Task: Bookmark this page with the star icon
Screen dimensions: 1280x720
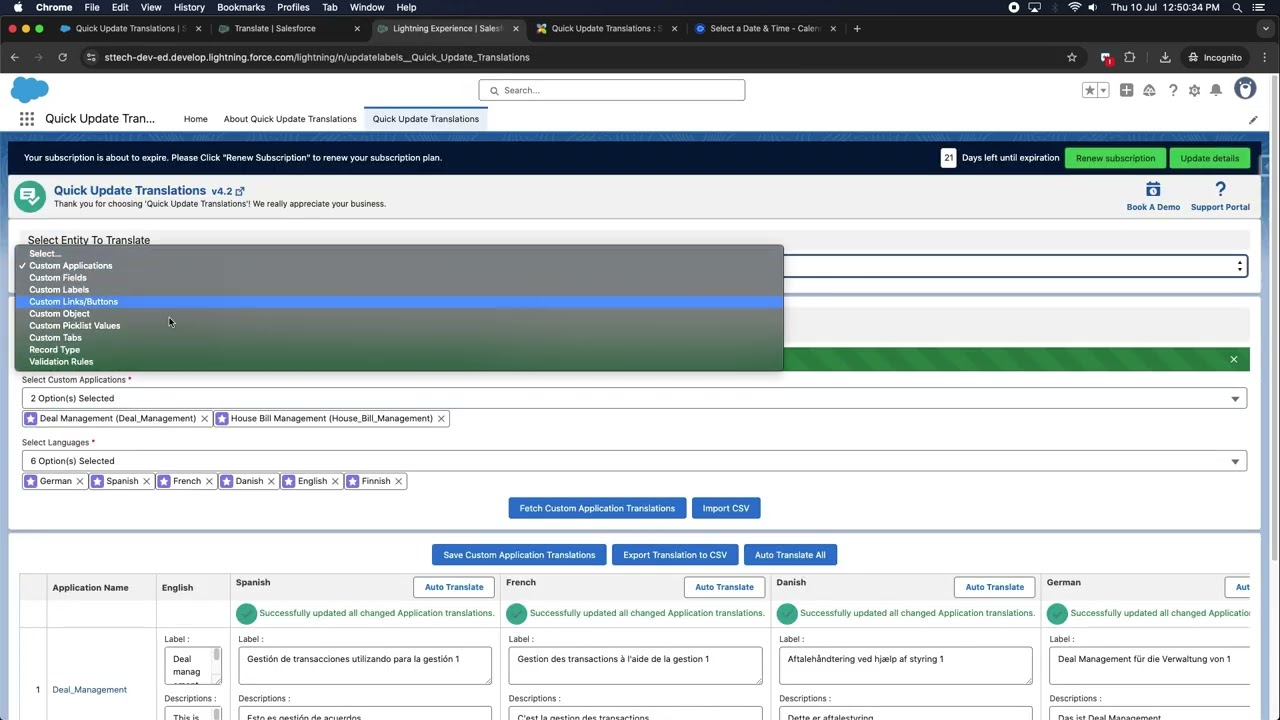Action: pos(1072,57)
